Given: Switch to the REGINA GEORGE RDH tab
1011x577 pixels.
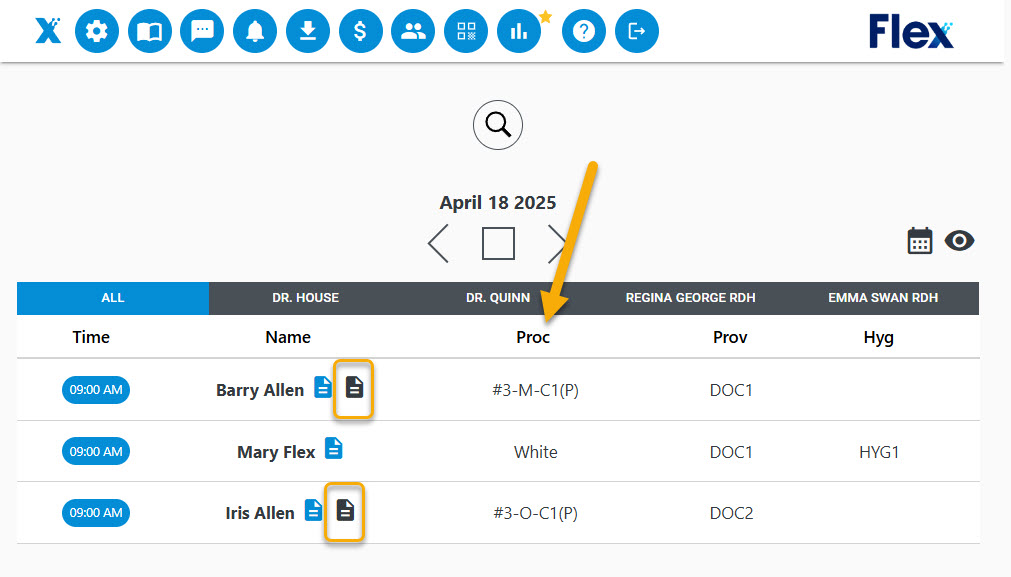Looking at the screenshot, I should pos(691,298).
